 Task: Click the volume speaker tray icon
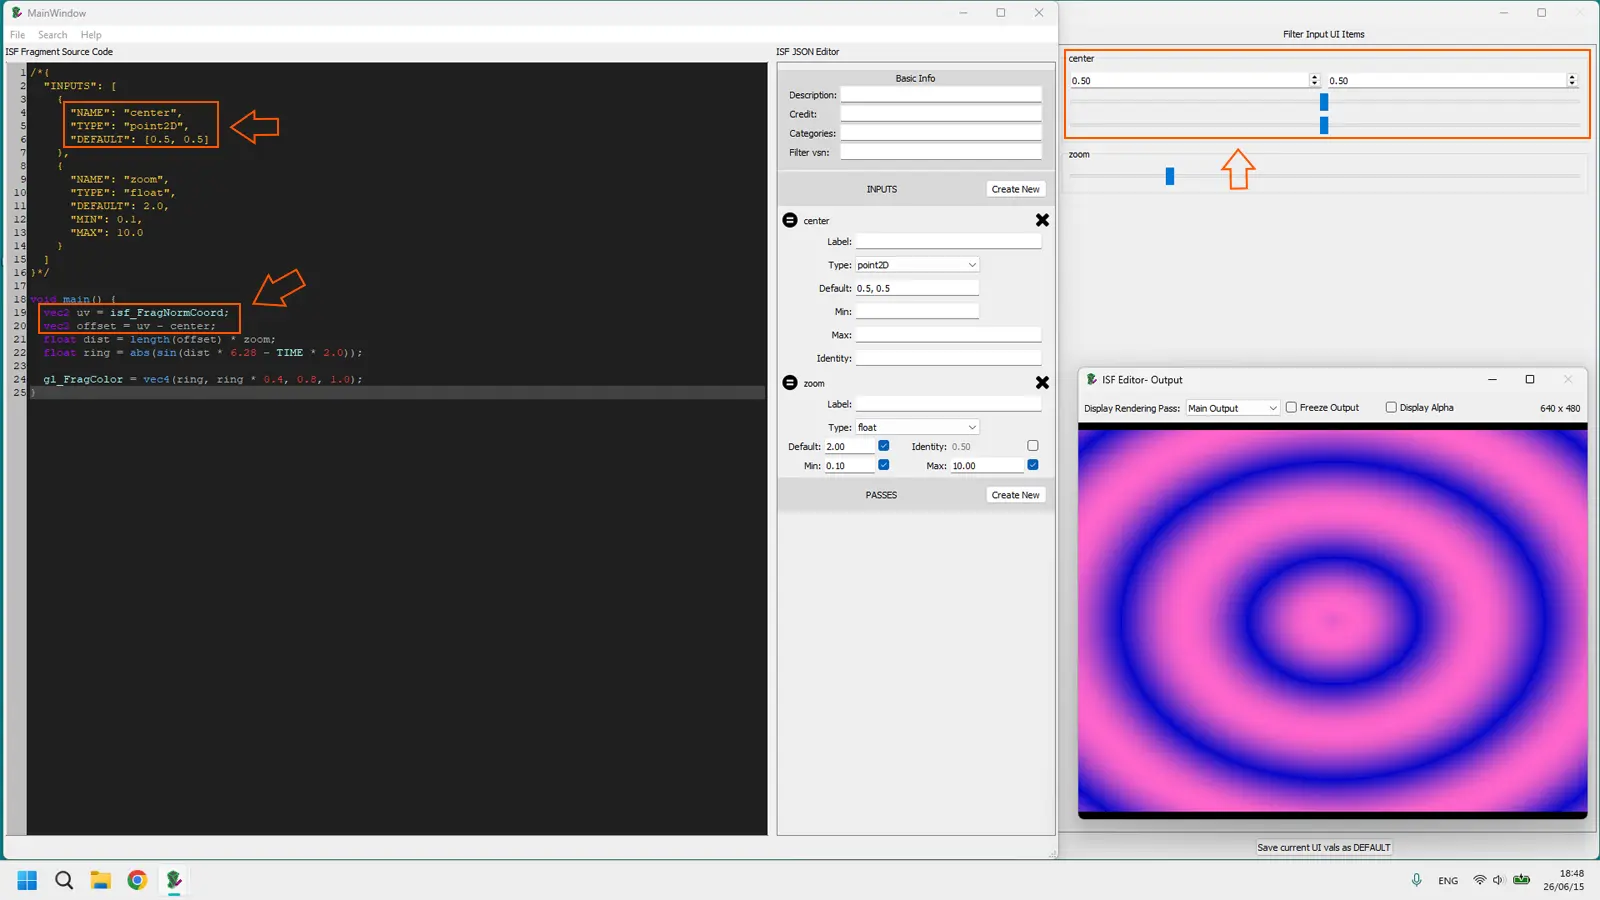tap(1498, 880)
